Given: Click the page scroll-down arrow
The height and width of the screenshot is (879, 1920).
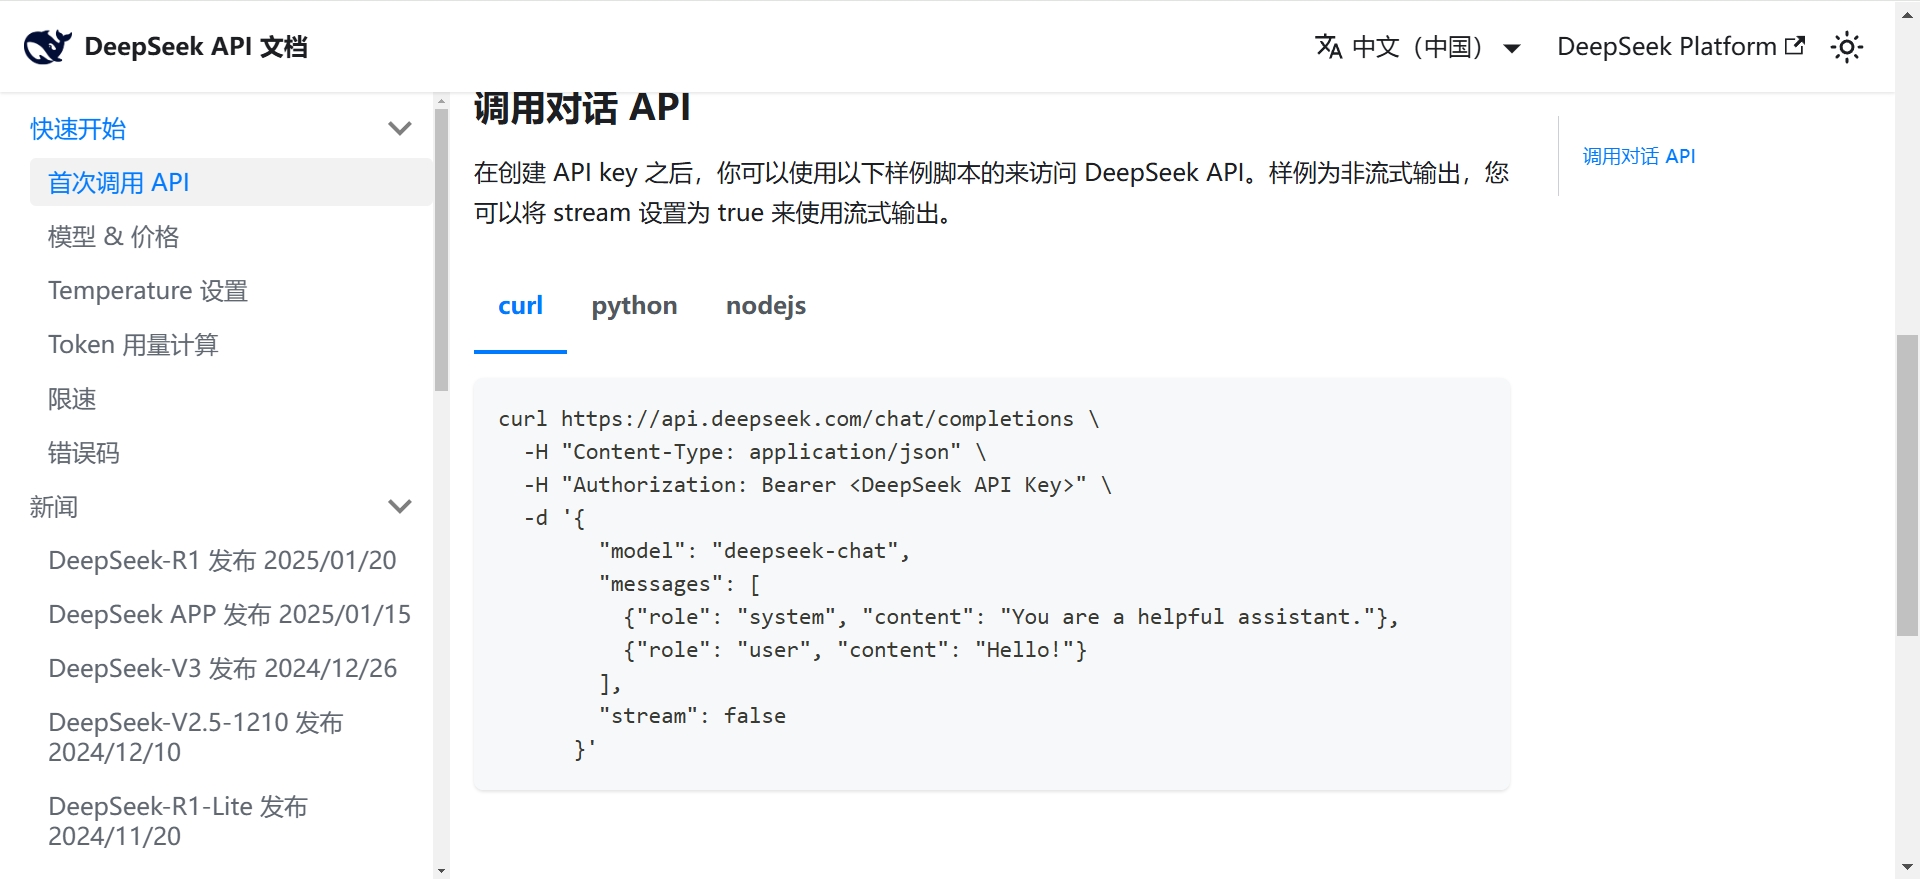Looking at the screenshot, I should (1907, 868).
